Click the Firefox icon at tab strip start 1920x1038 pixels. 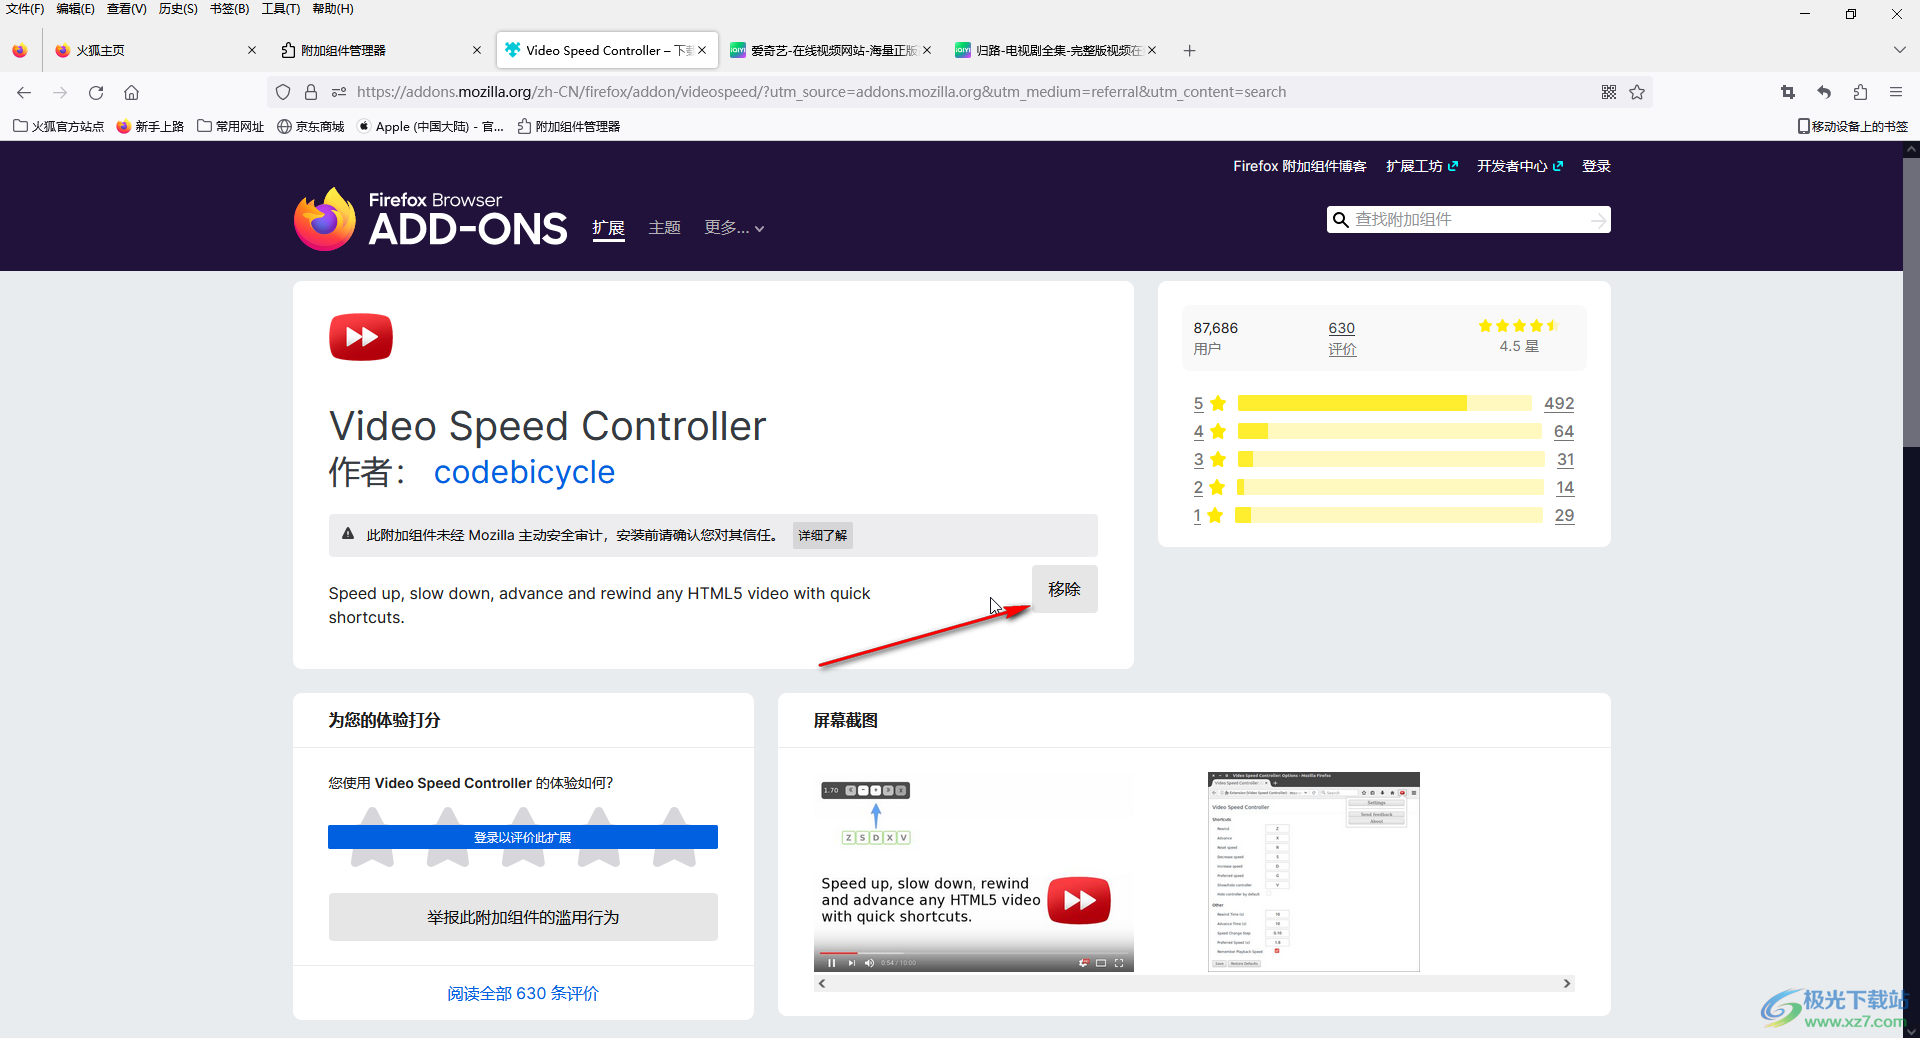point(19,50)
